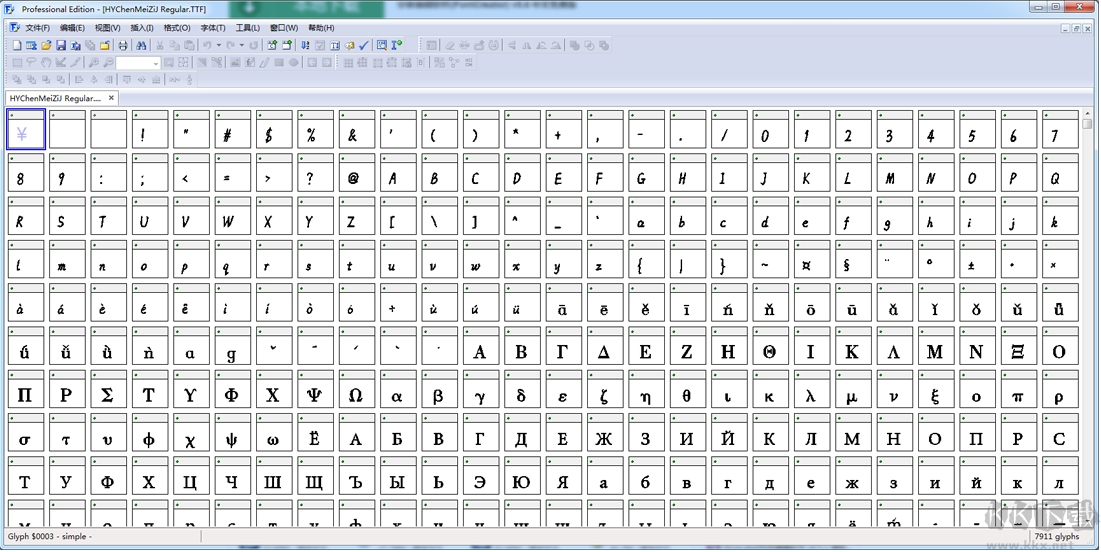Select the @ glyph cell

click(x=354, y=178)
